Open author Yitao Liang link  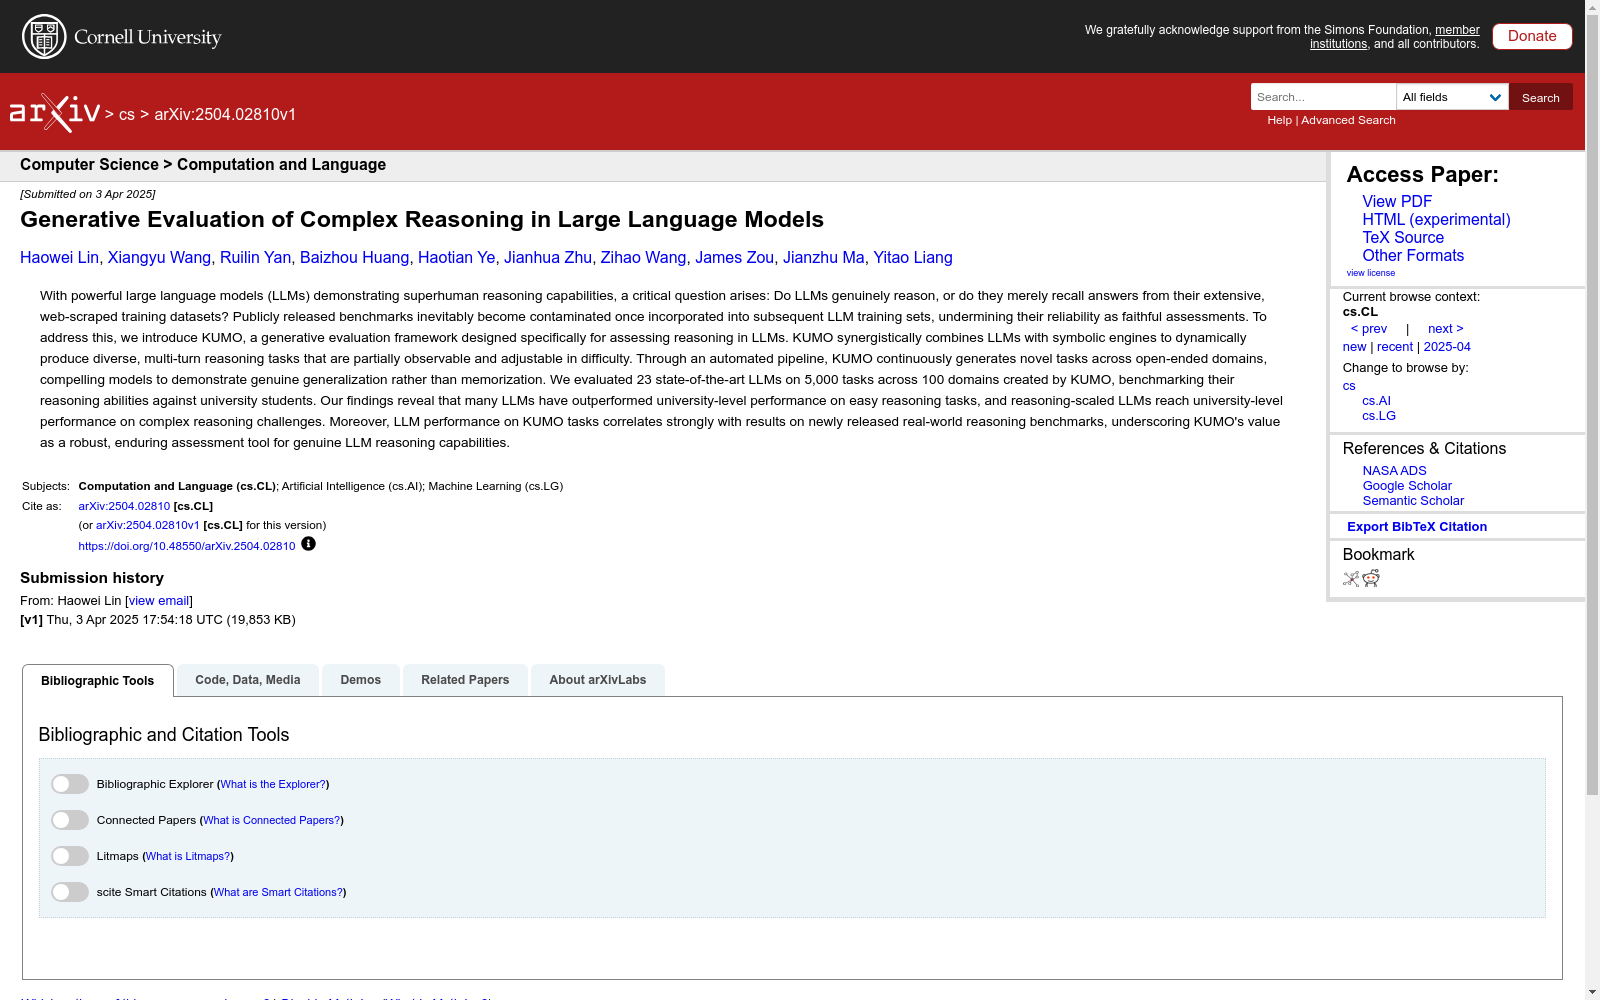pyautogui.click(x=913, y=258)
